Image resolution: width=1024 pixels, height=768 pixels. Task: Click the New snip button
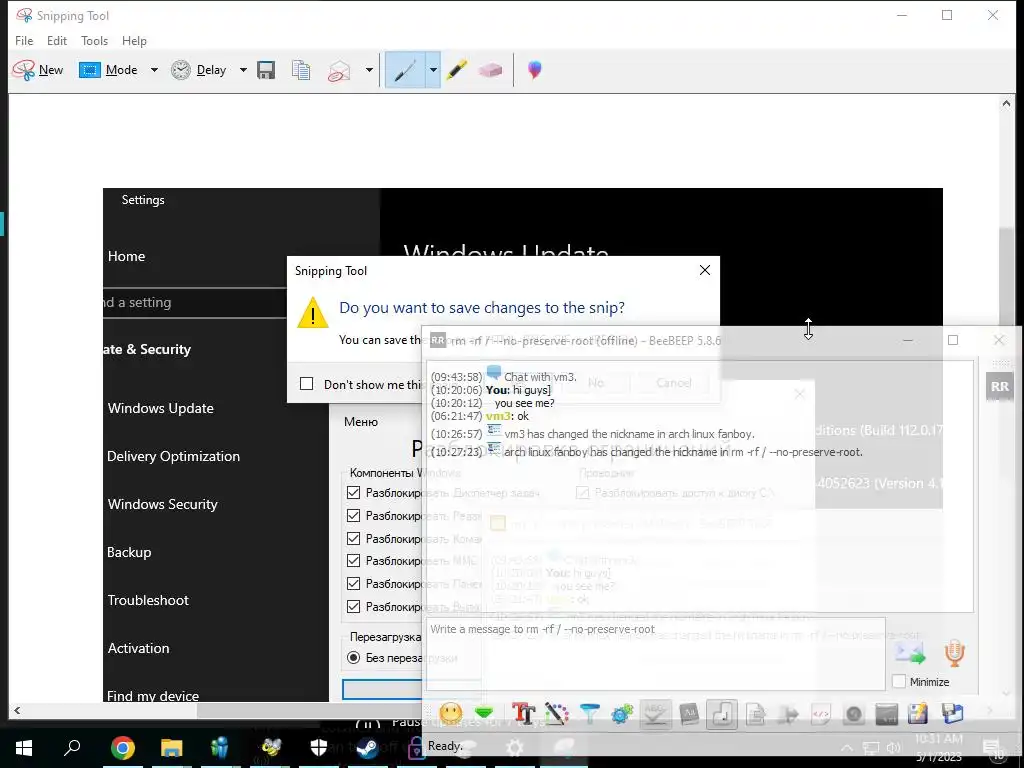(38, 70)
